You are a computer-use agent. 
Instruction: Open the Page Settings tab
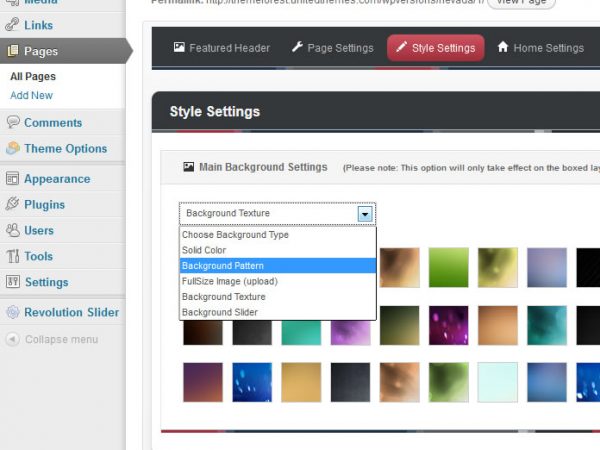[x=332, y=48]
